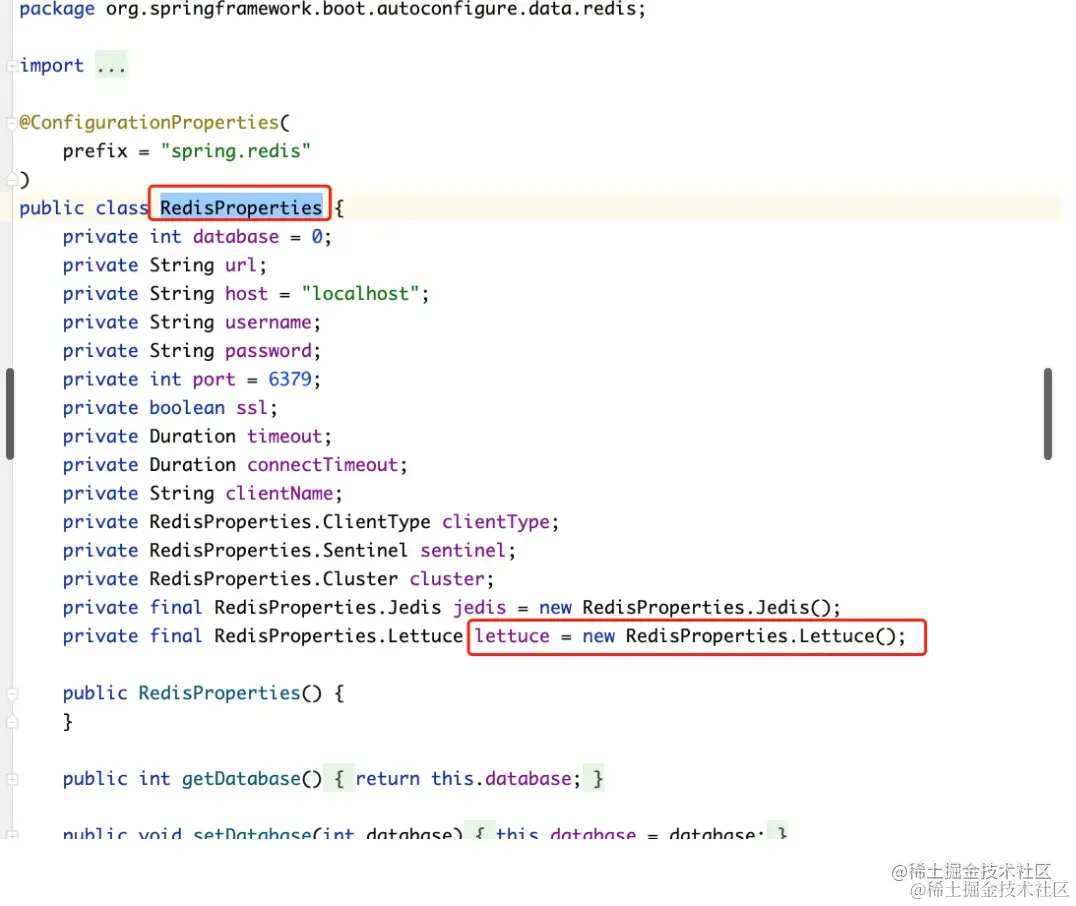Screen dimensions: 1076x906
Task: Select the localhost default host value
Action: [x=363, y=293]
